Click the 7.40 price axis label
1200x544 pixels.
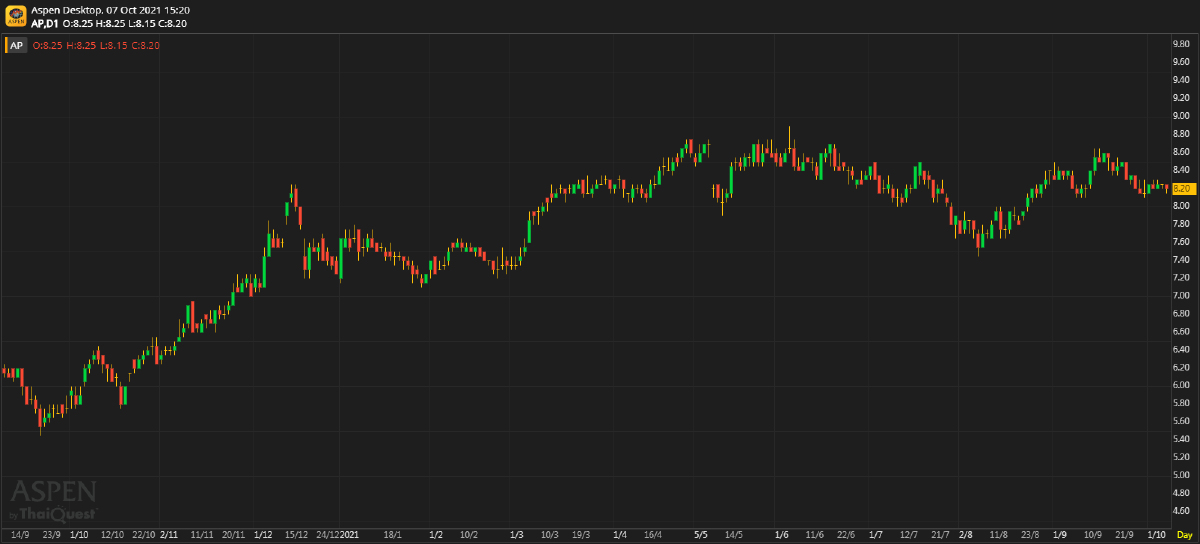point(1181,260)
